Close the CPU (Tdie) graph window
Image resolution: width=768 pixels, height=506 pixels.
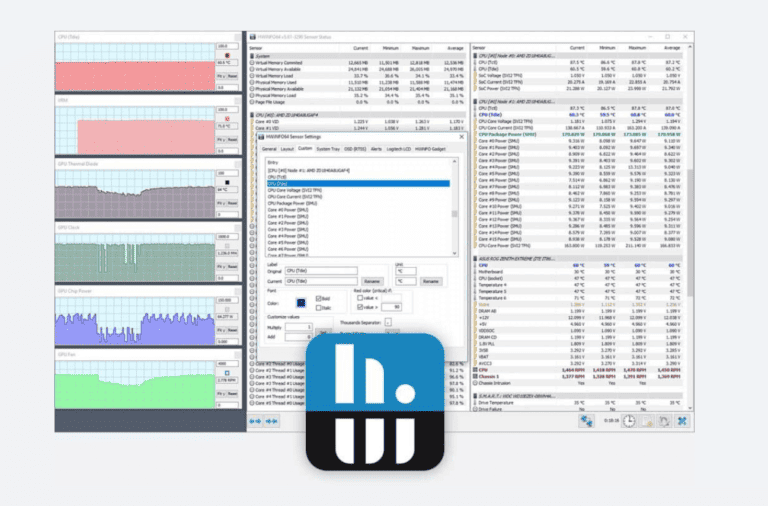(x=238, y=37)
